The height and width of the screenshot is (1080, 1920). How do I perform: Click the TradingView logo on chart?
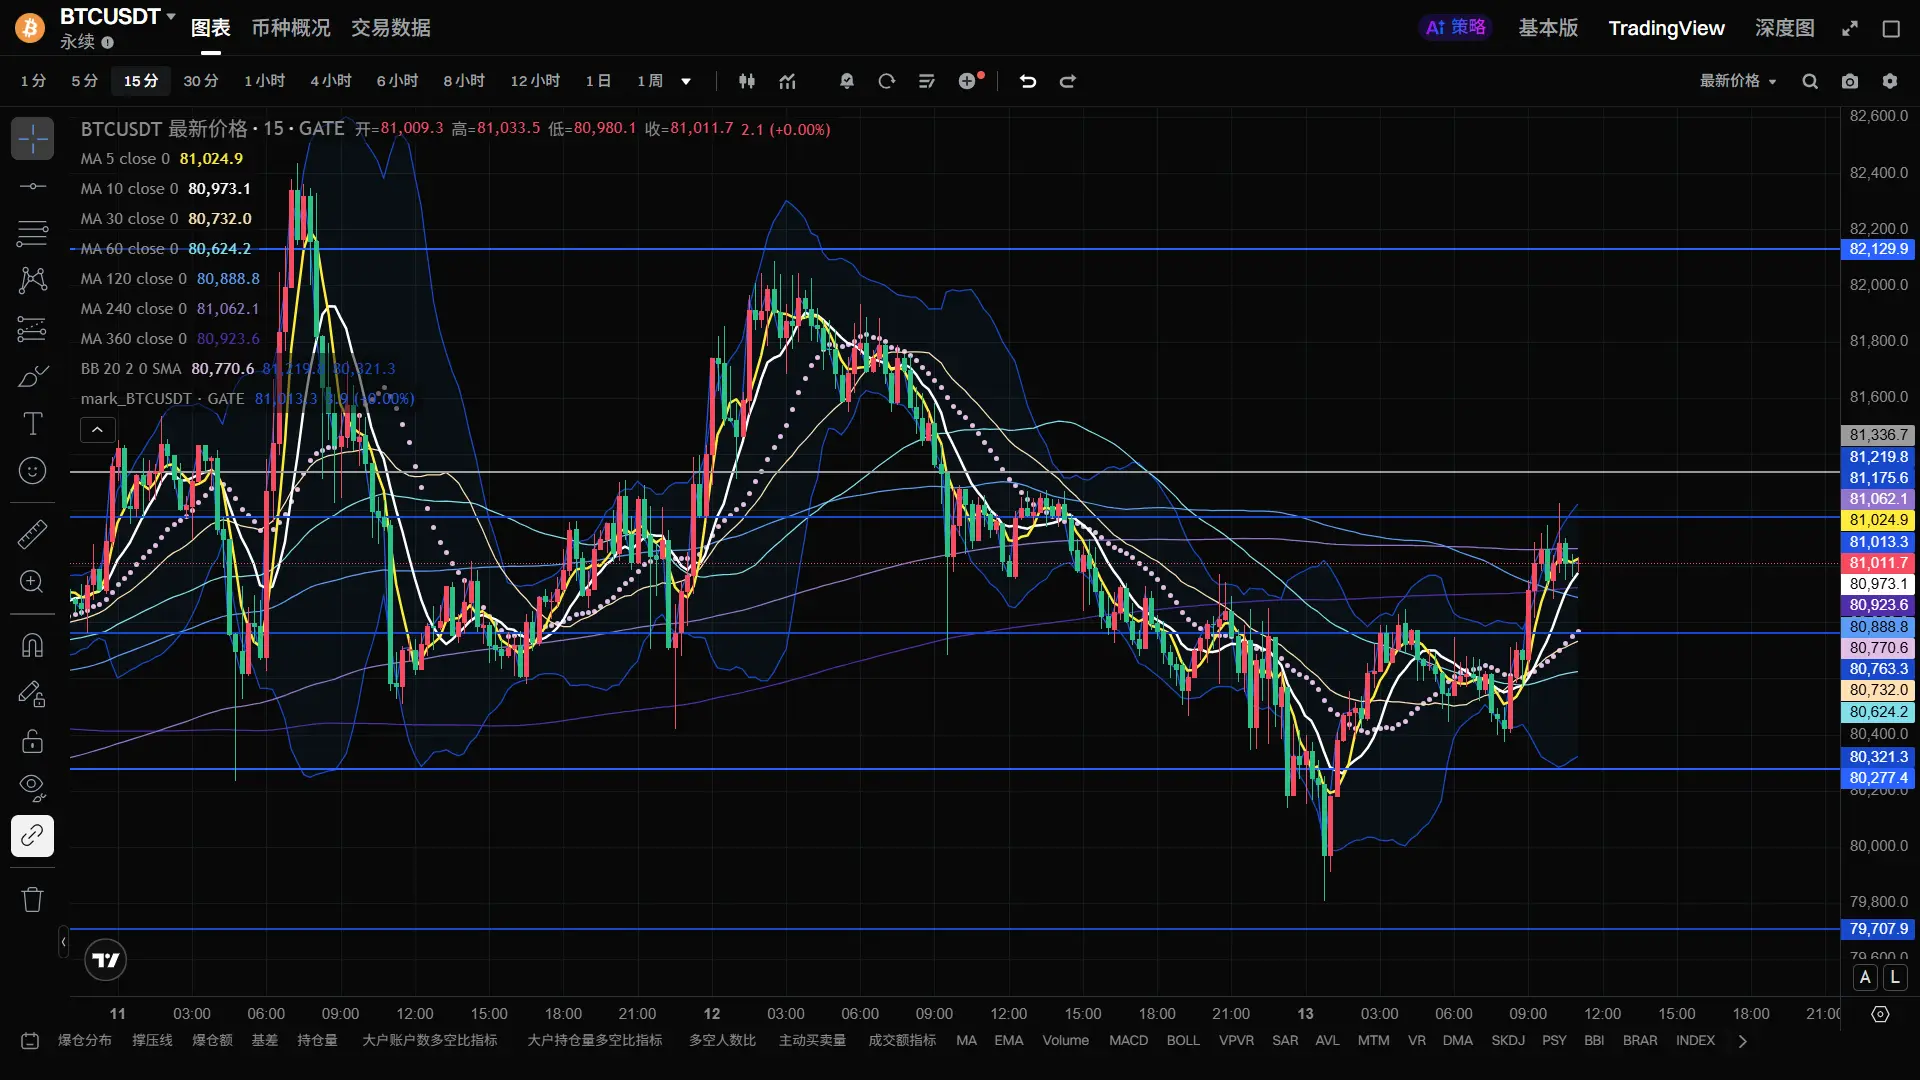106,960
